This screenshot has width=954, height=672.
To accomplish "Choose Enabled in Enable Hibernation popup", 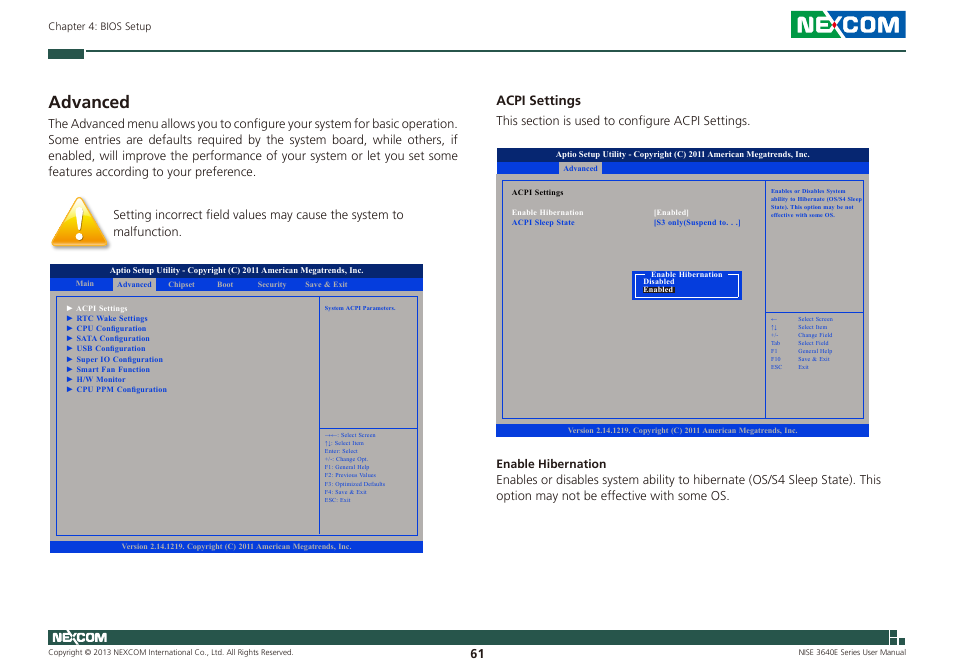I will [x=658, y=289].
